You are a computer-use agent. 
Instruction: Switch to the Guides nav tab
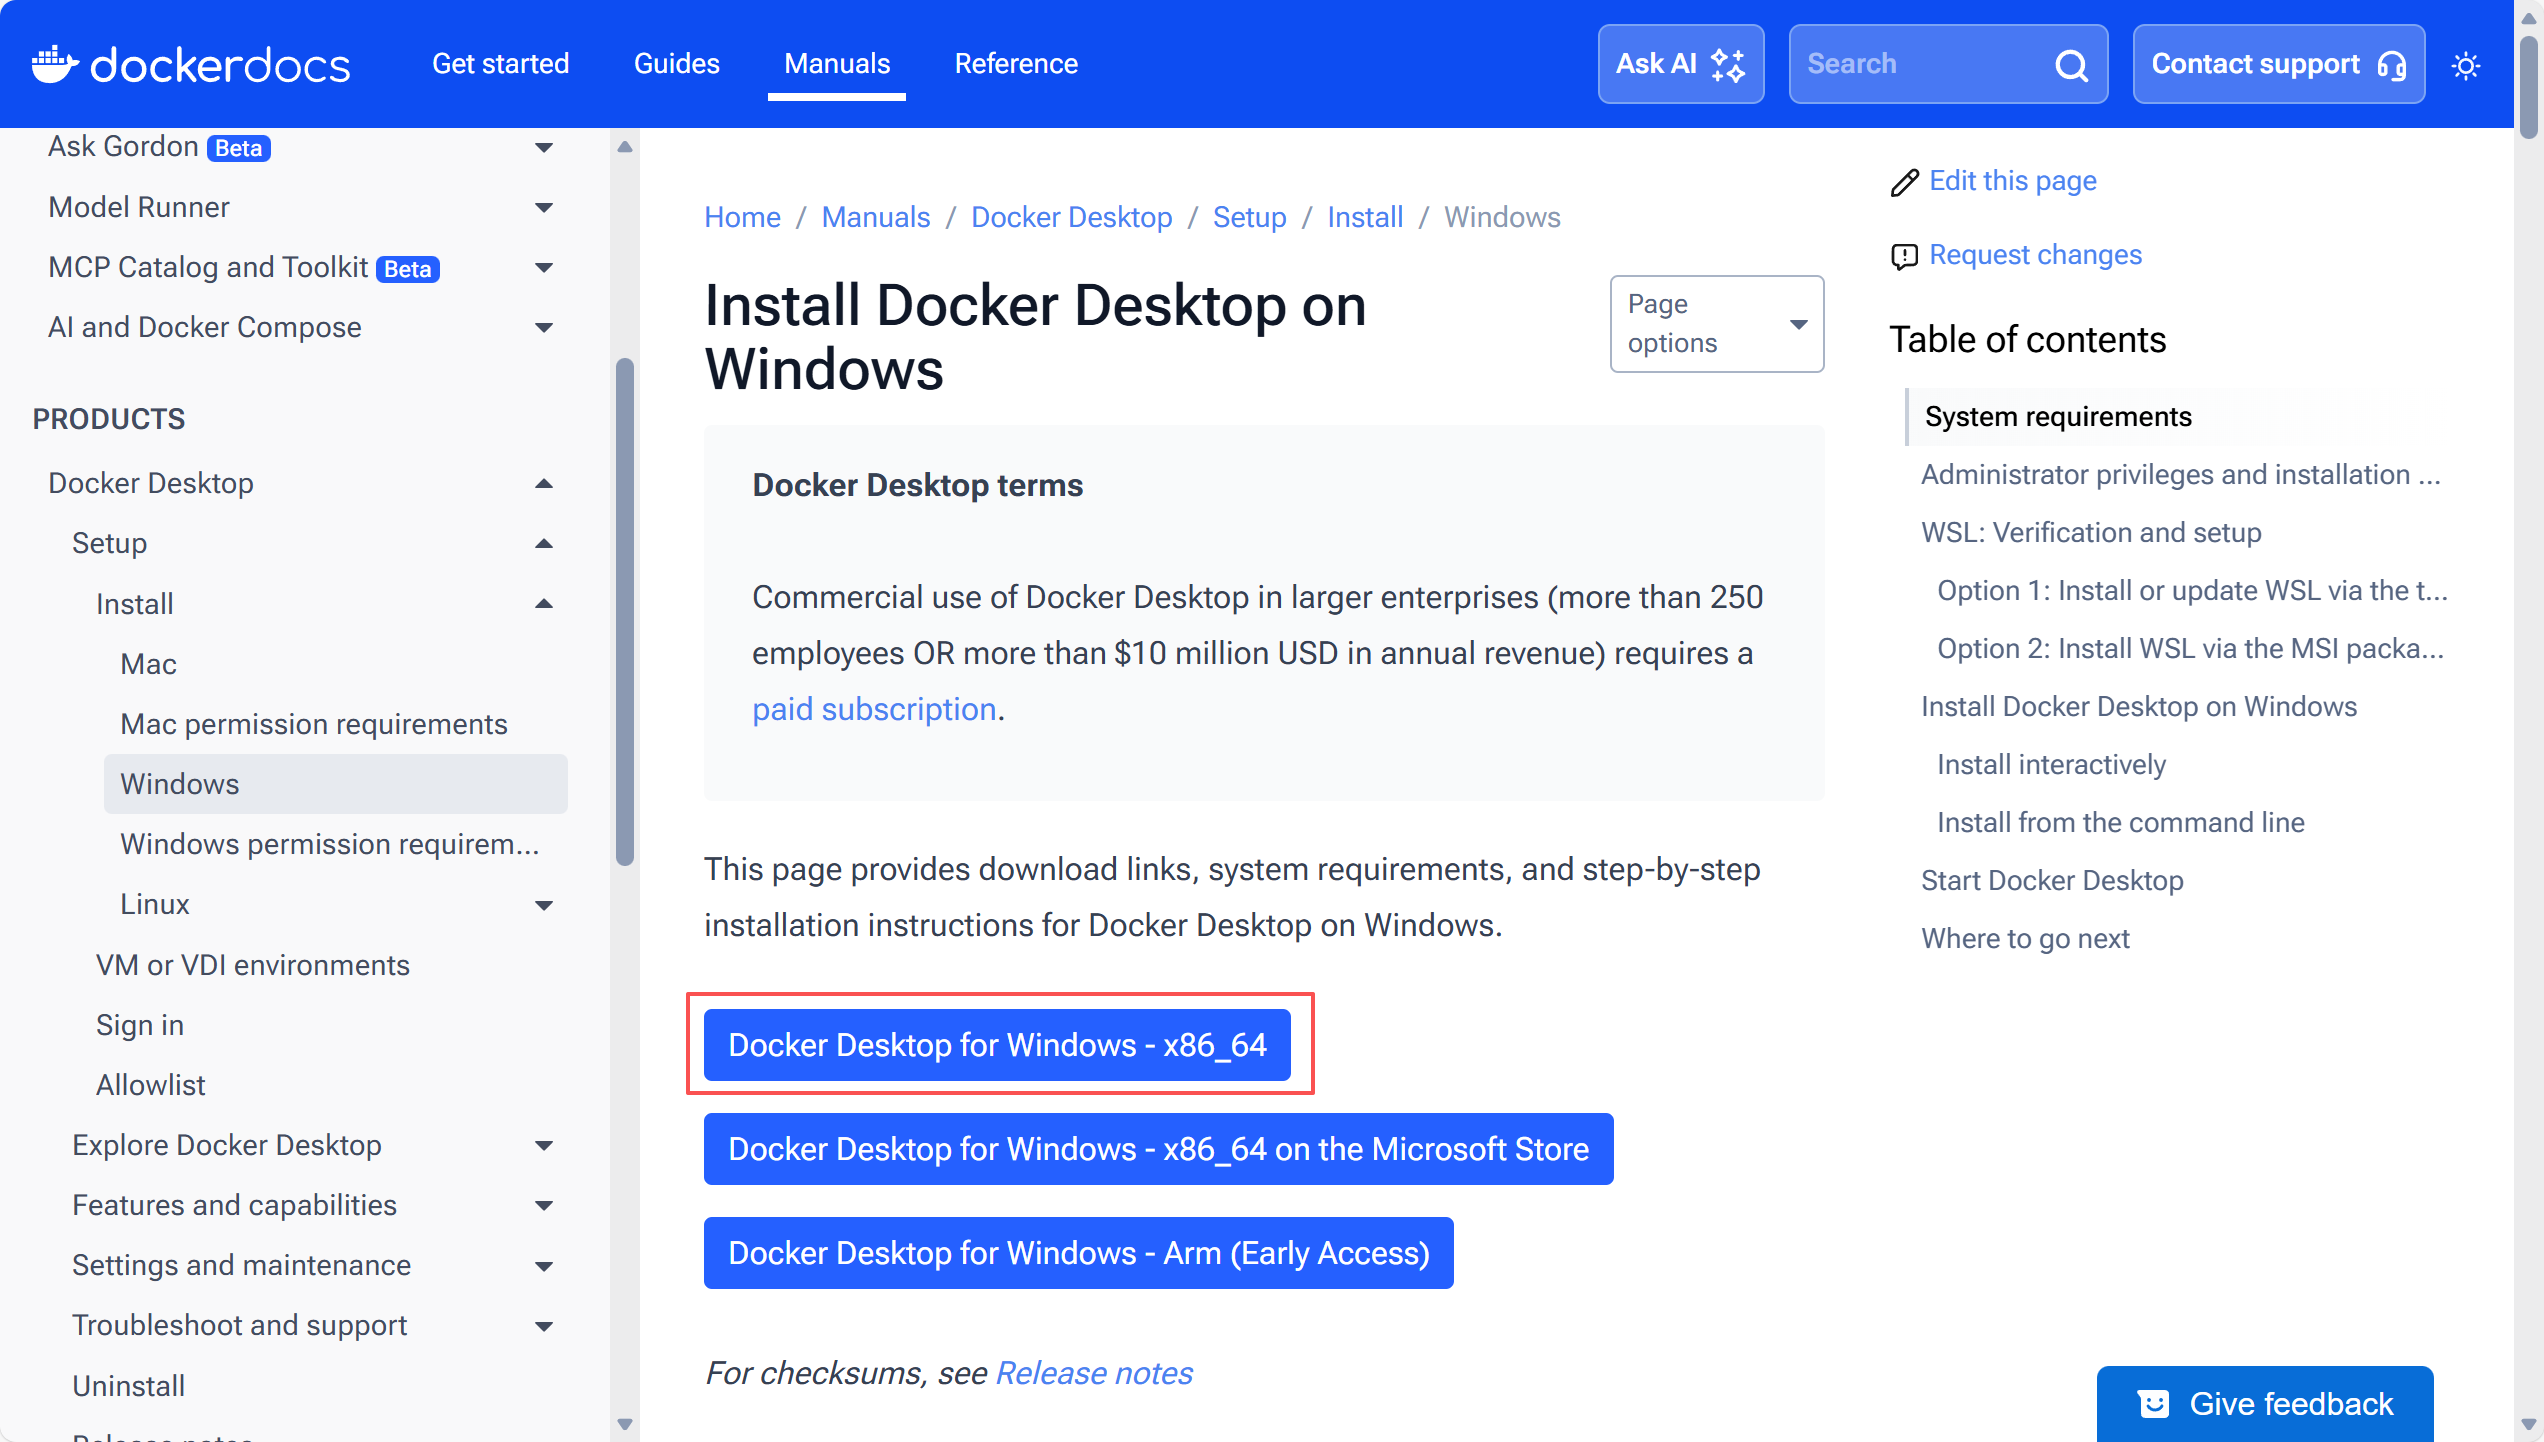coord(676,64)
